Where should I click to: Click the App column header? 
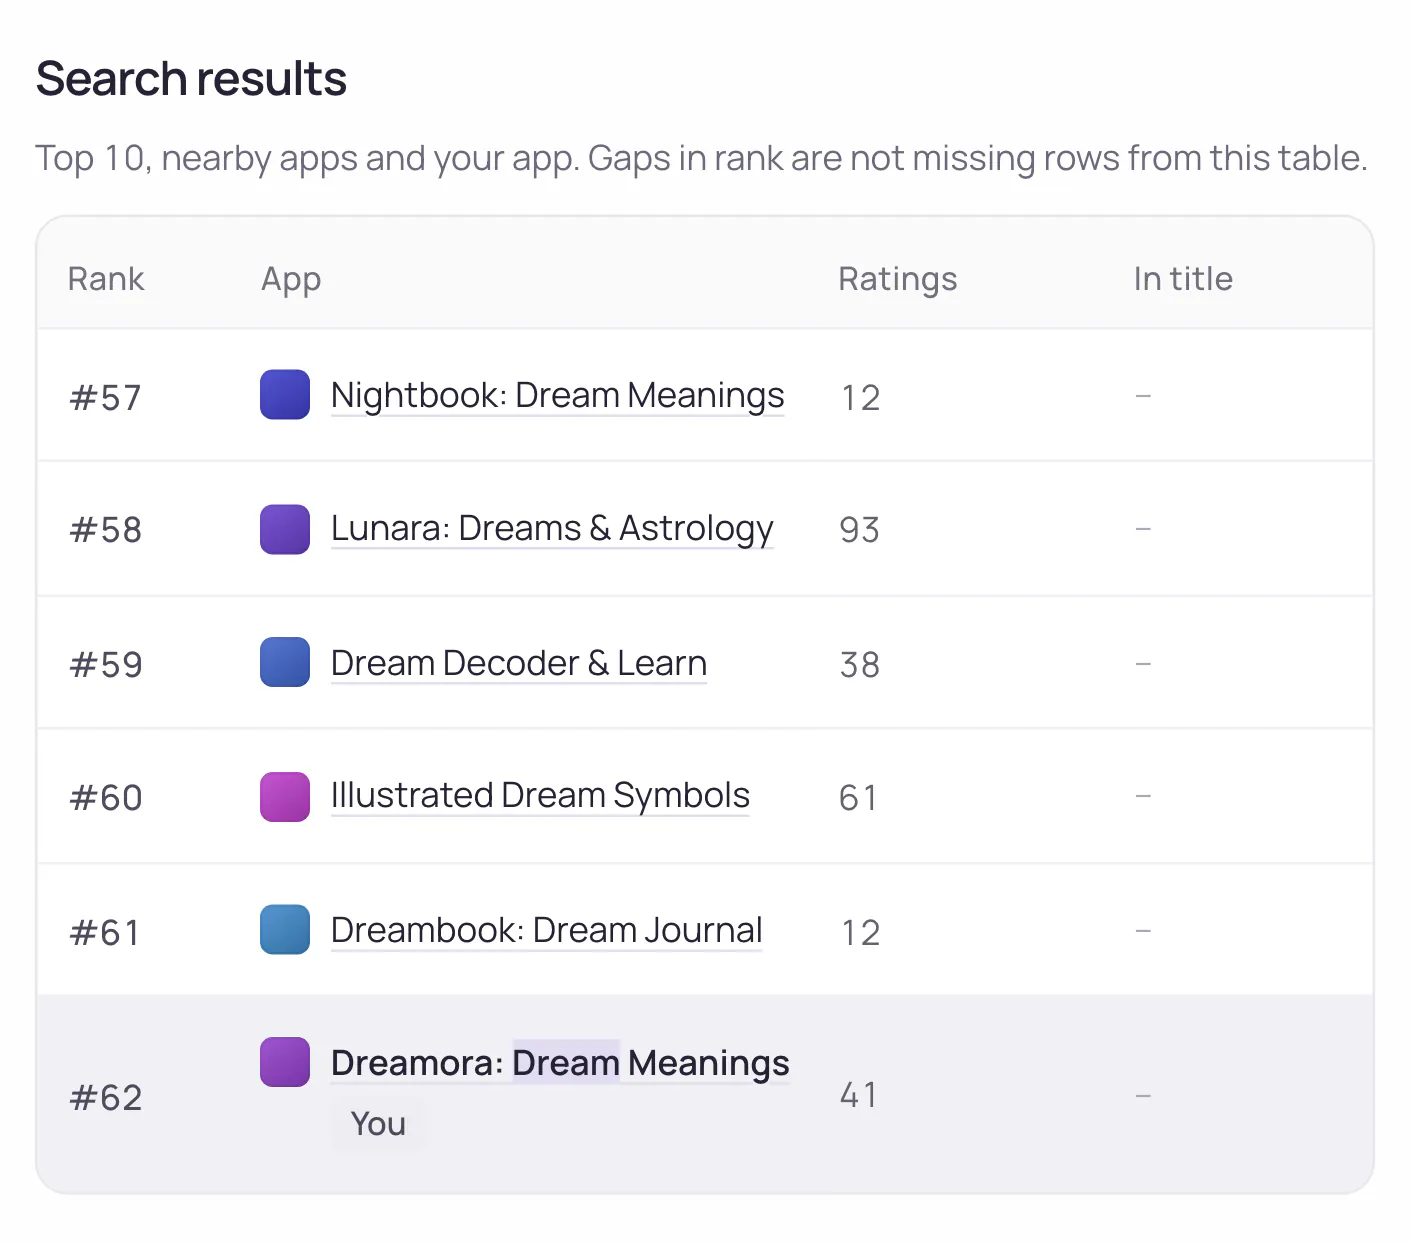(x=291, y=280)
